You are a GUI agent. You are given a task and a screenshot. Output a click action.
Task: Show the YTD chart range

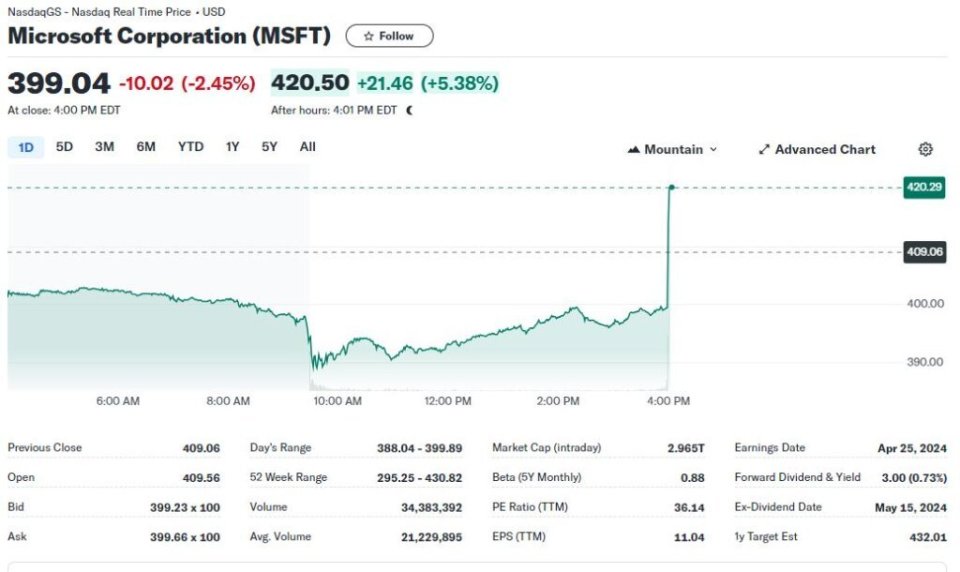(x=190, y=147)
